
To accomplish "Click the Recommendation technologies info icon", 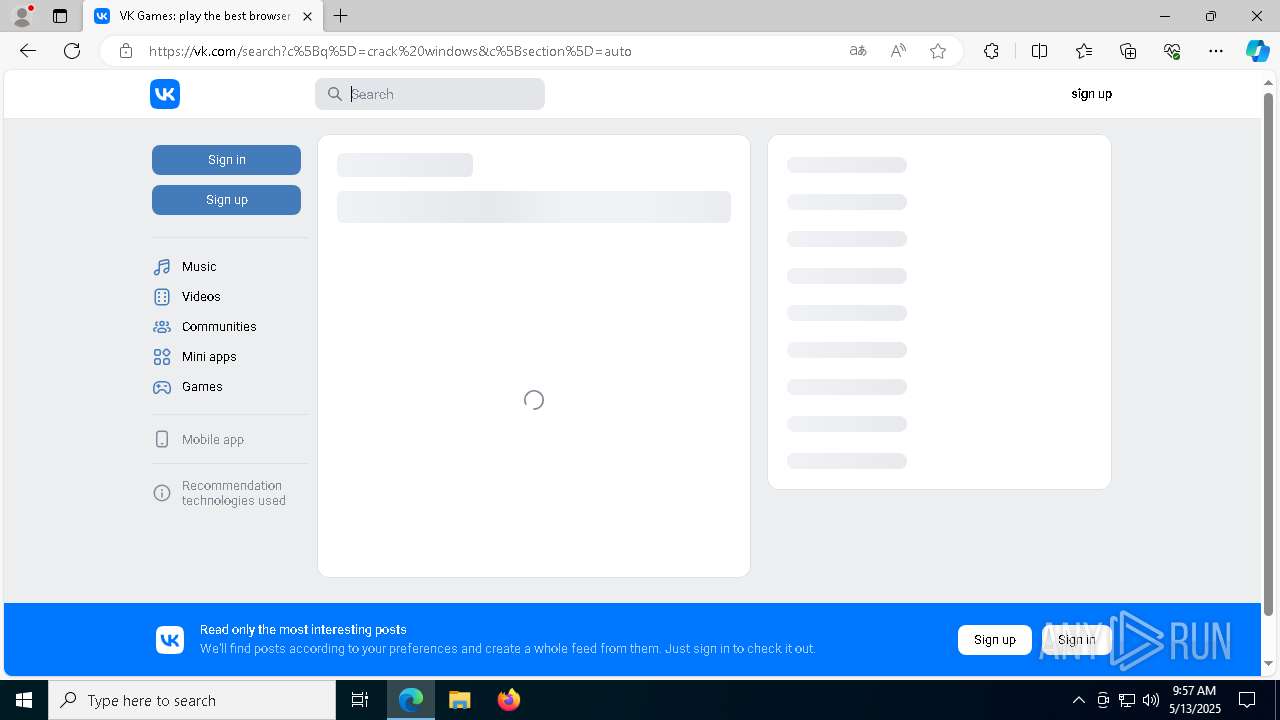I will (162, 493).
